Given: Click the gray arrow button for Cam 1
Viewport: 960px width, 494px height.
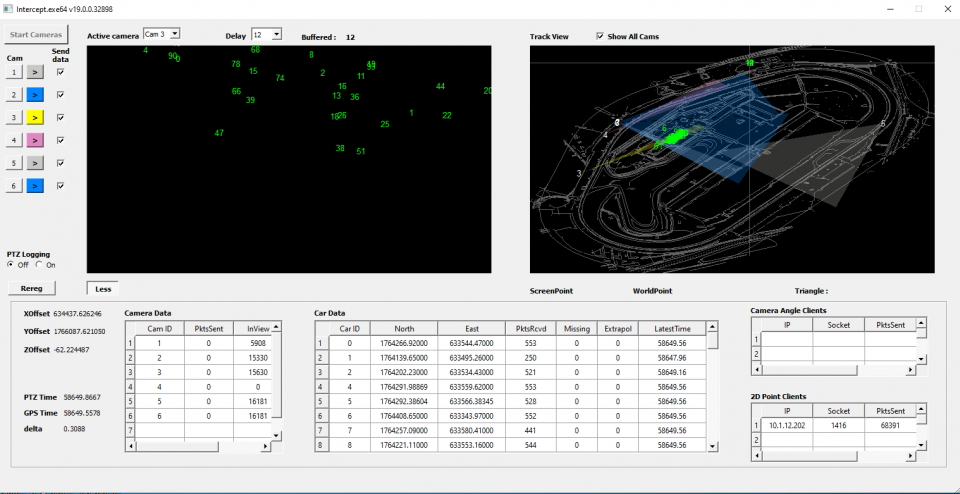Looking at the screenshot, I should coord(35,72).
